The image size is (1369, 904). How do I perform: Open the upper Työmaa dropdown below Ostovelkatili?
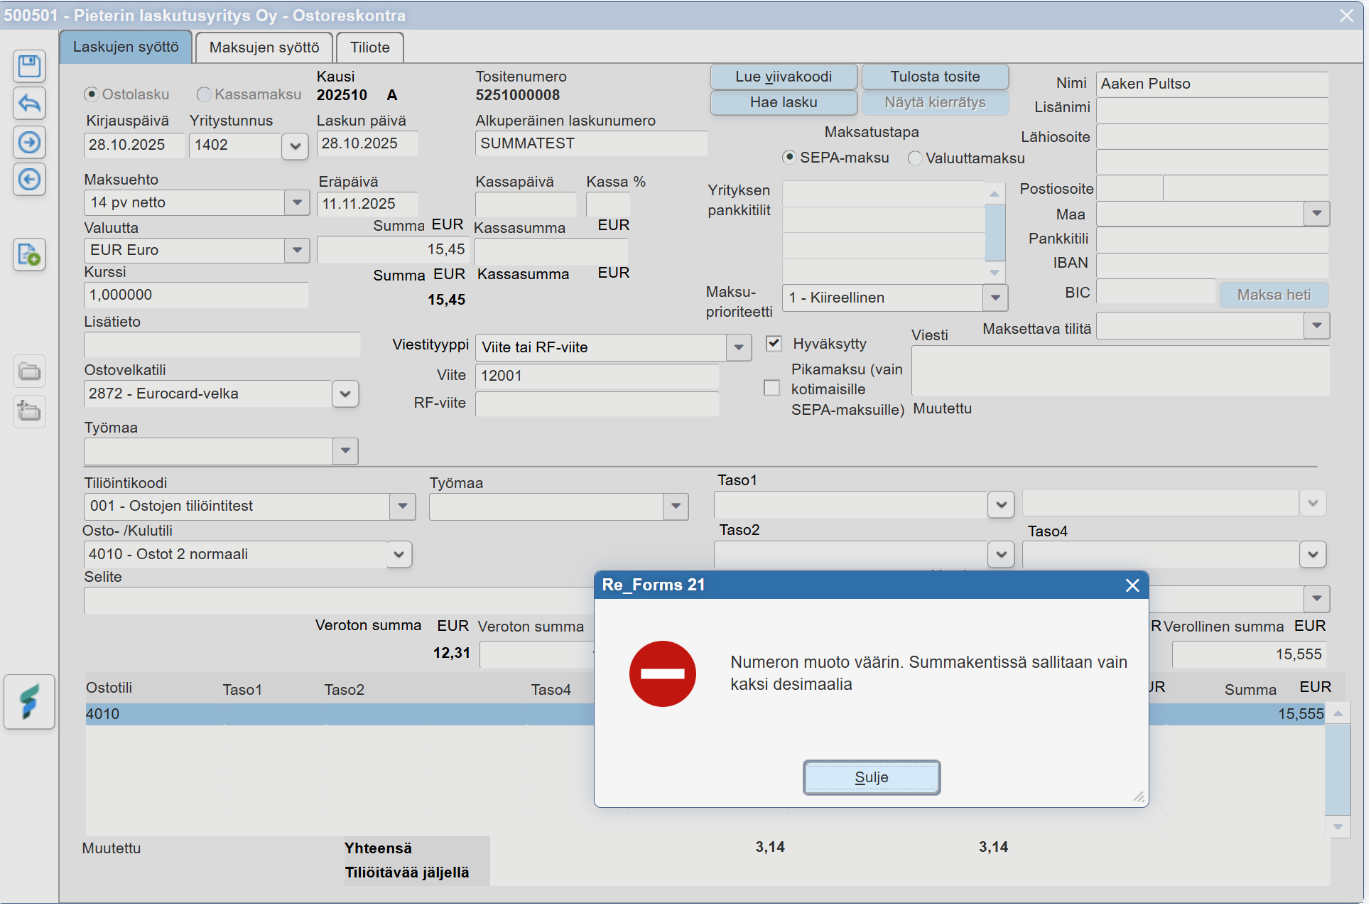click(x=345, y=451)
